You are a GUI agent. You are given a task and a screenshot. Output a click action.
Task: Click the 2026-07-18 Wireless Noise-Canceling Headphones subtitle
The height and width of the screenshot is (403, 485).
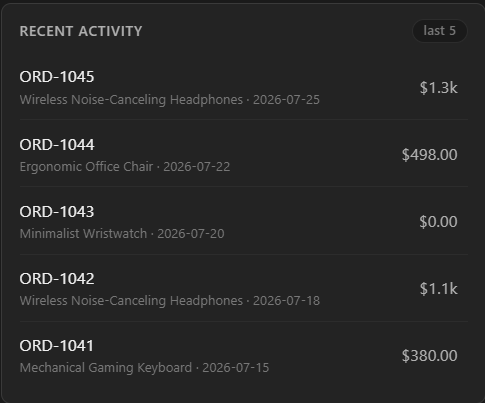[170, 301]
